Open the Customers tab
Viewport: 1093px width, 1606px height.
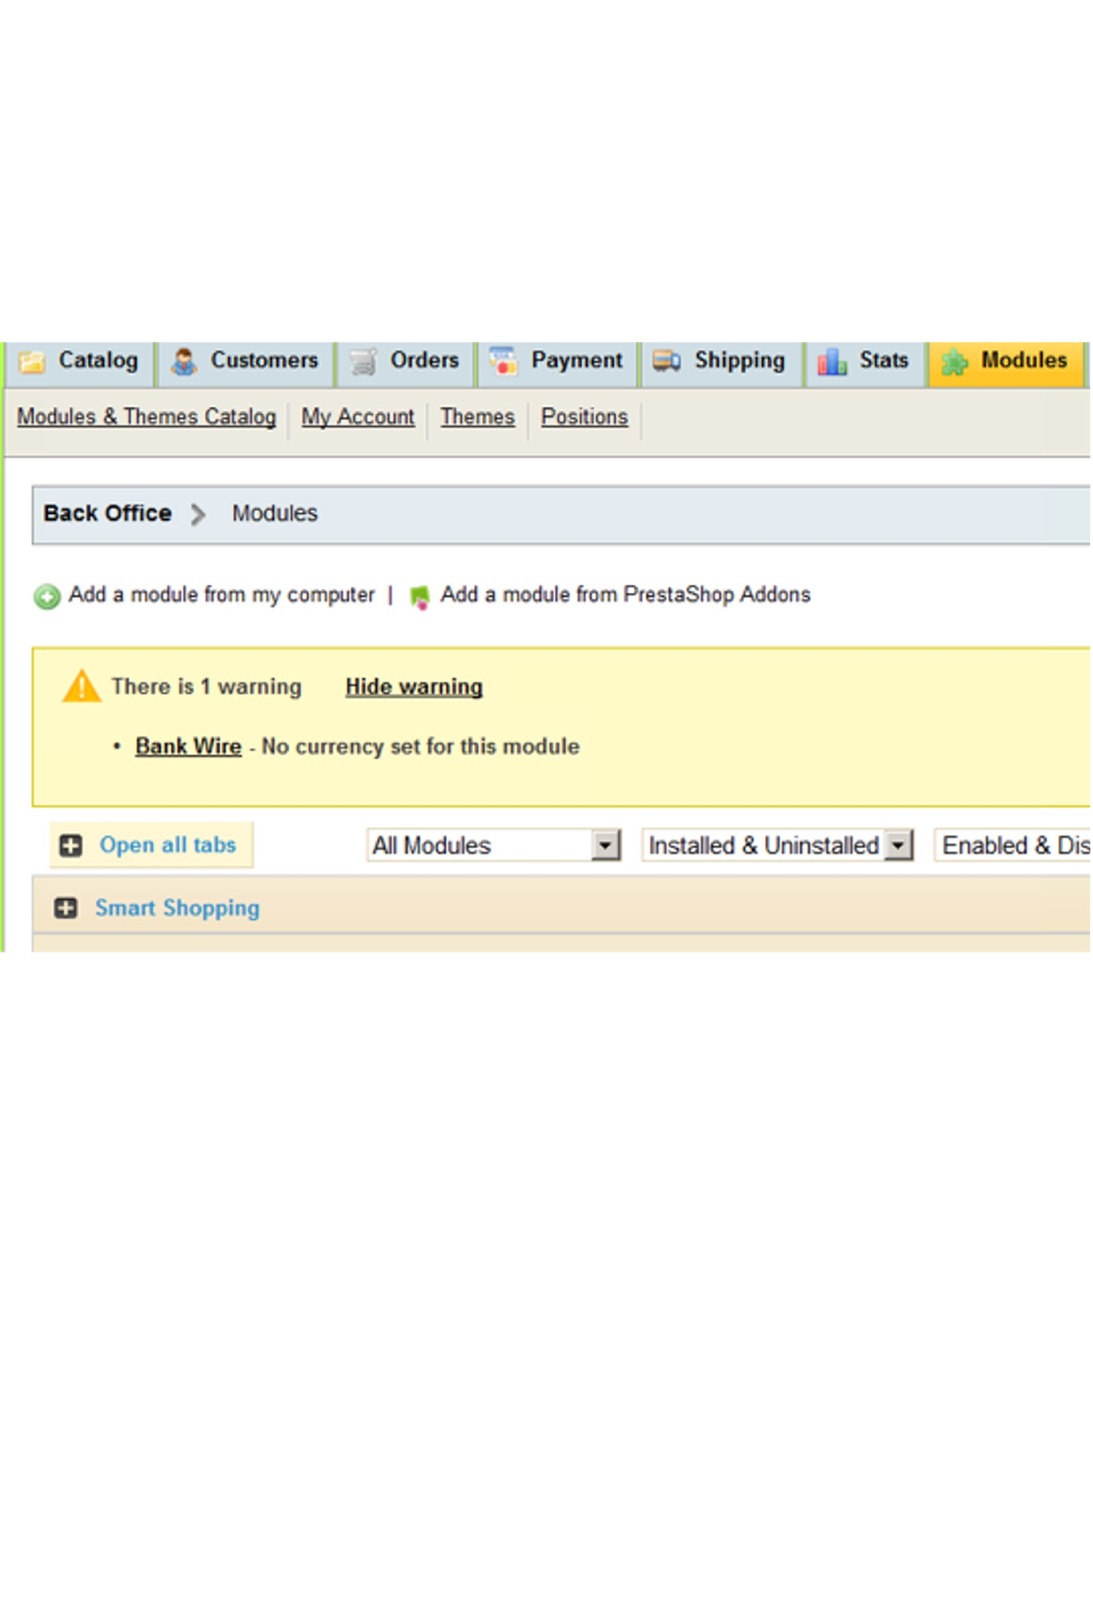pos(245,362)
